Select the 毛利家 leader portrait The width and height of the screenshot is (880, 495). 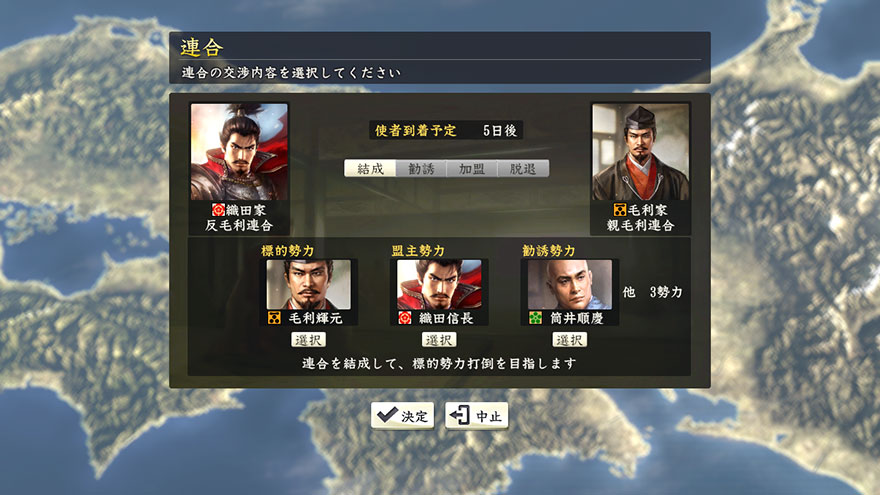point(640,152)
